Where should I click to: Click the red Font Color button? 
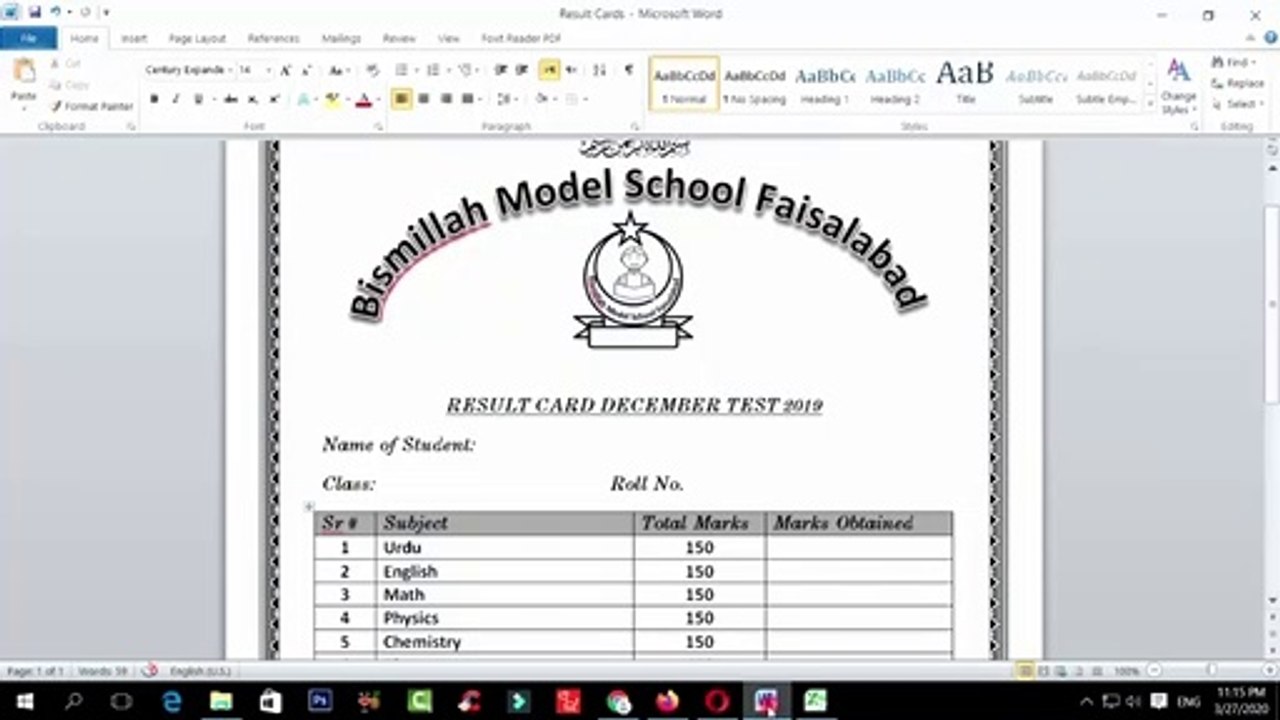[364, 99]
